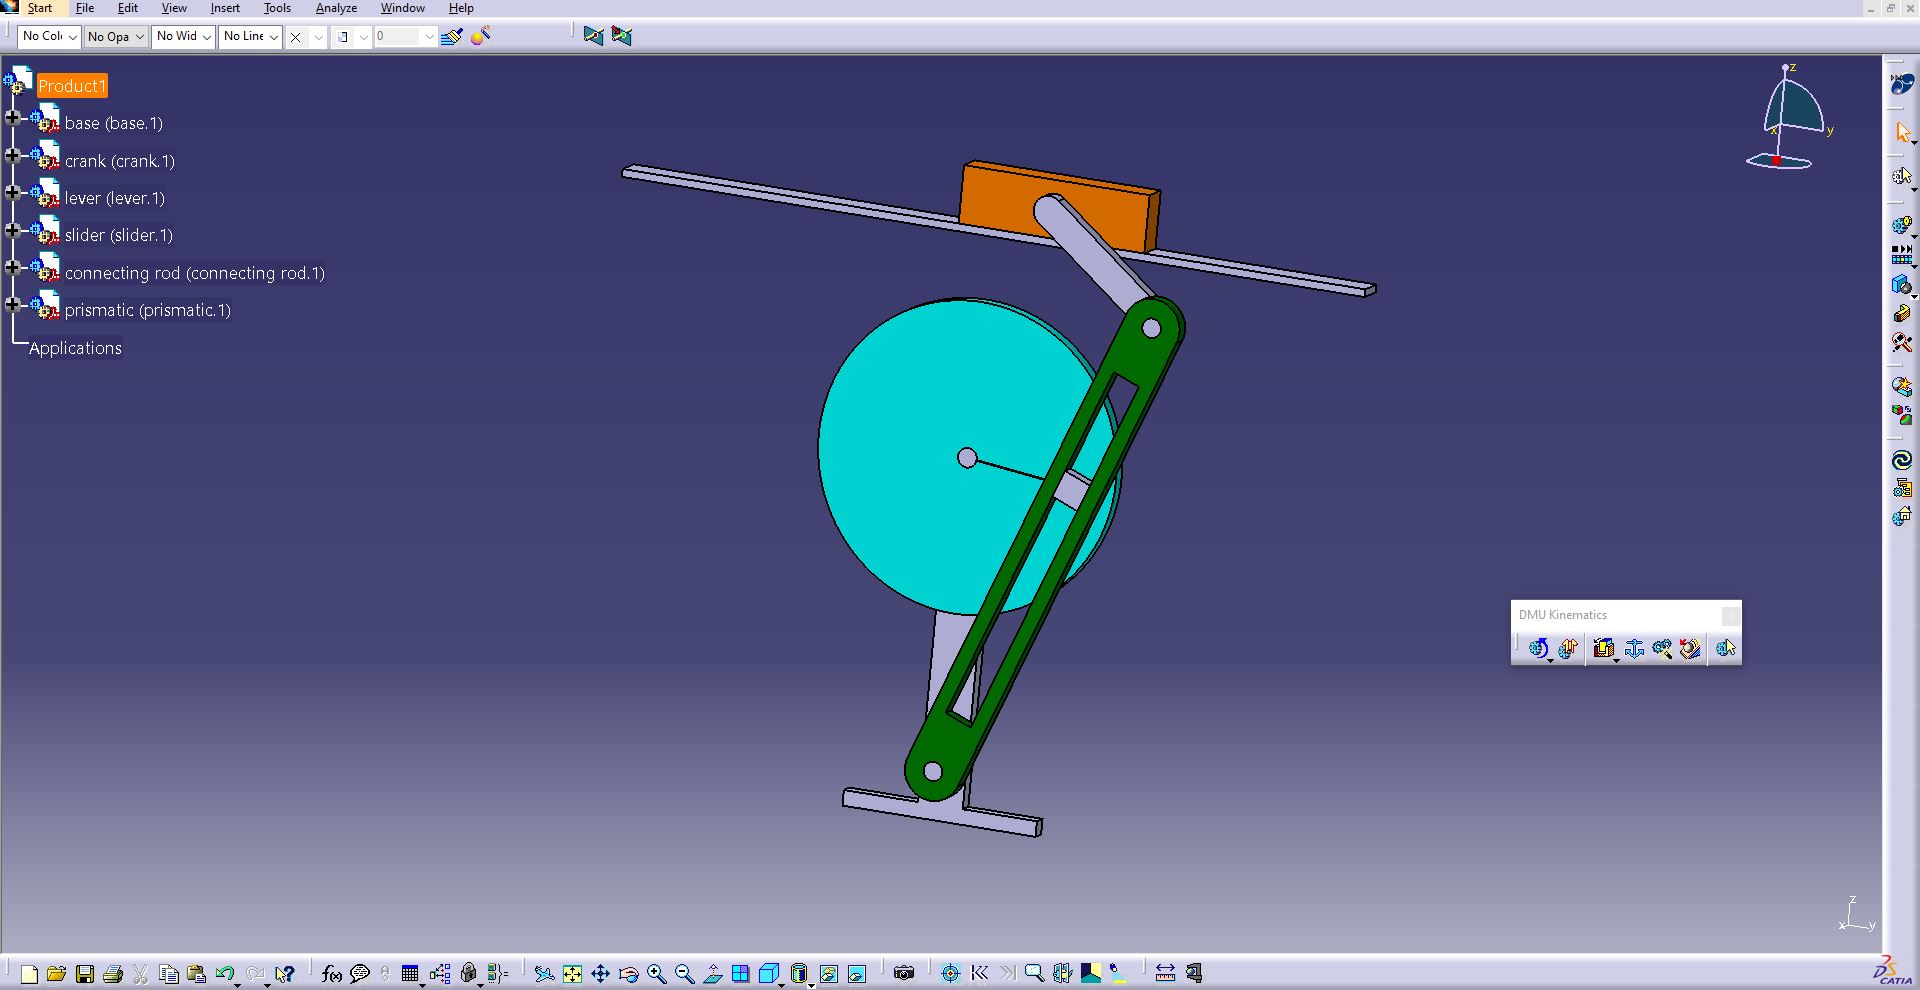Open the Window menu
Image resolution: width=1920 pixels, height=990 pixels.
[x=403, y=8]
